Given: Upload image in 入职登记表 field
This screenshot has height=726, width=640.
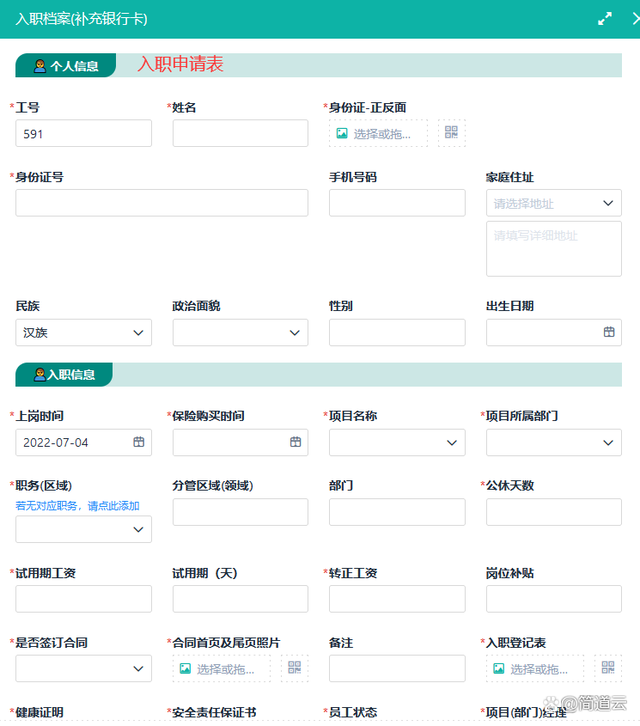Looking at the screenshot, I should click(535, 668).
